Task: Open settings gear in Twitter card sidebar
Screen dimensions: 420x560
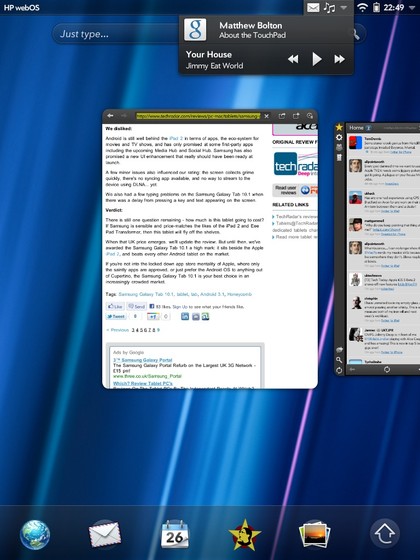Action: 339,137
